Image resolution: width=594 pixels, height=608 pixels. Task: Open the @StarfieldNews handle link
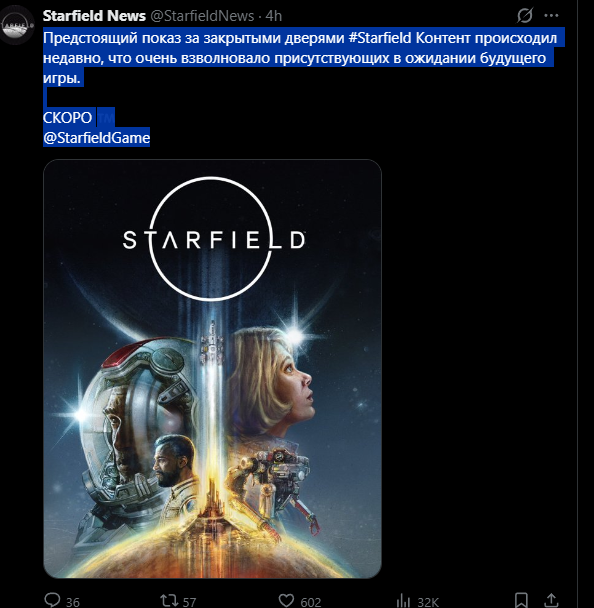click(202, 16)
